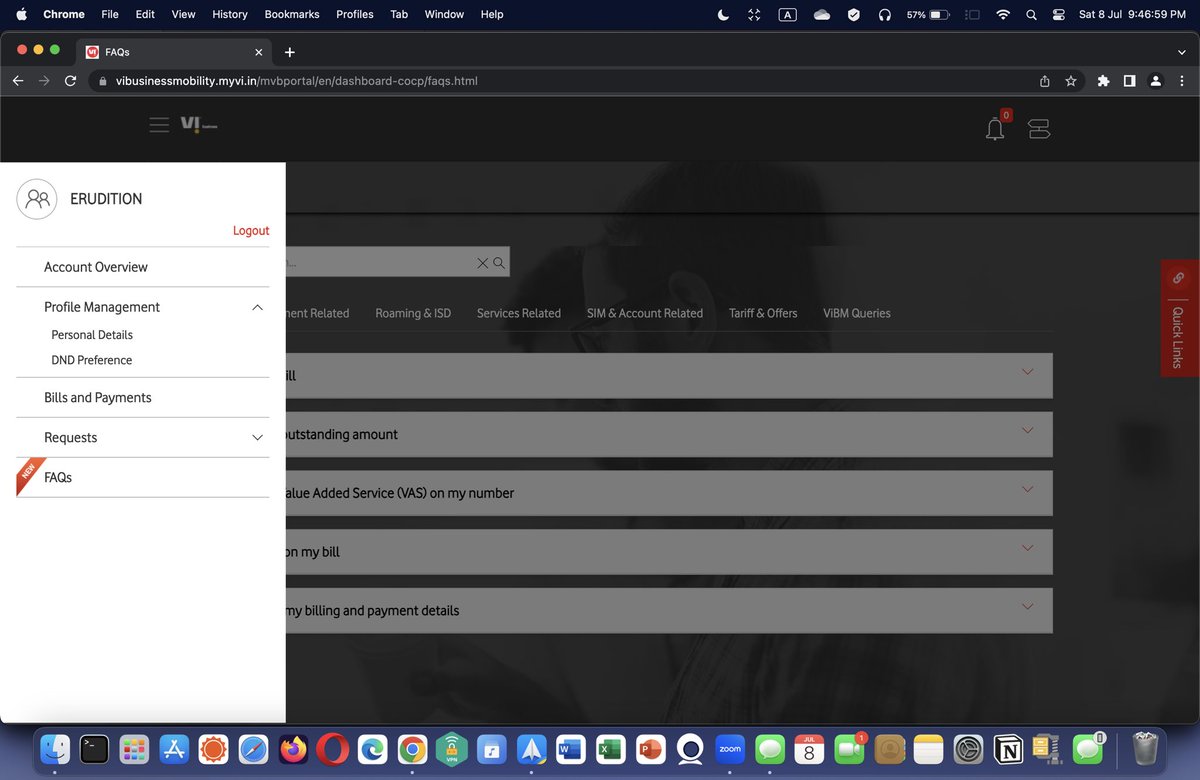
Task: Open Microsoft Excel from the dock
Action: (611, 749)
